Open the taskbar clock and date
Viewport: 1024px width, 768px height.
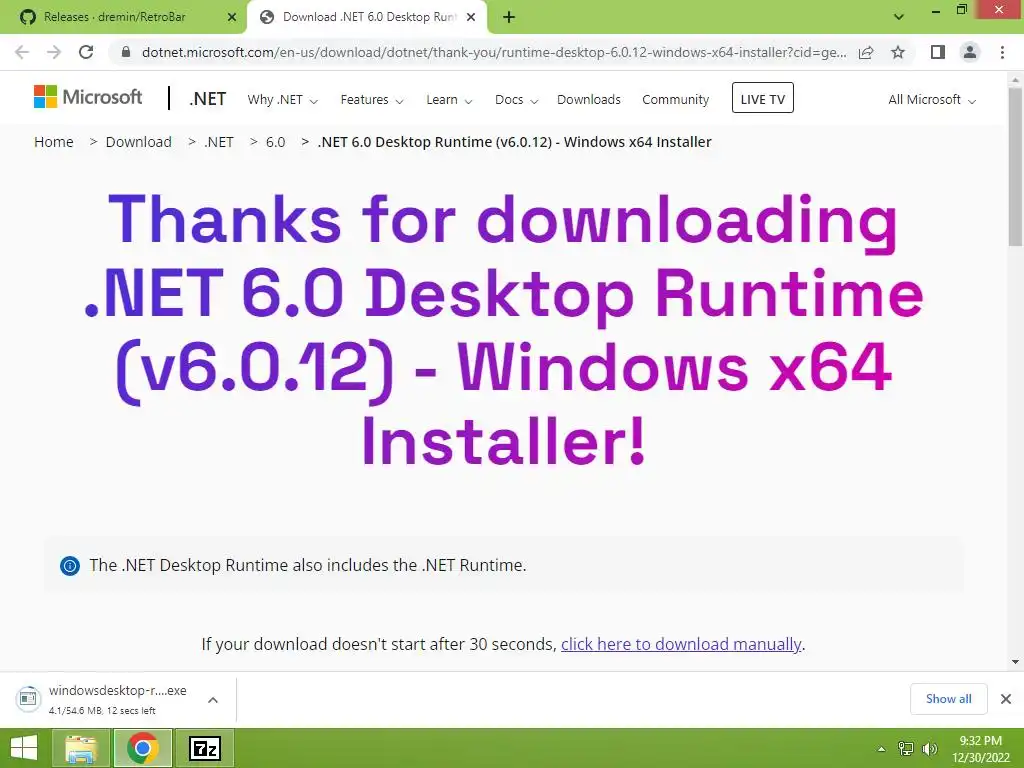coord(981,749)
